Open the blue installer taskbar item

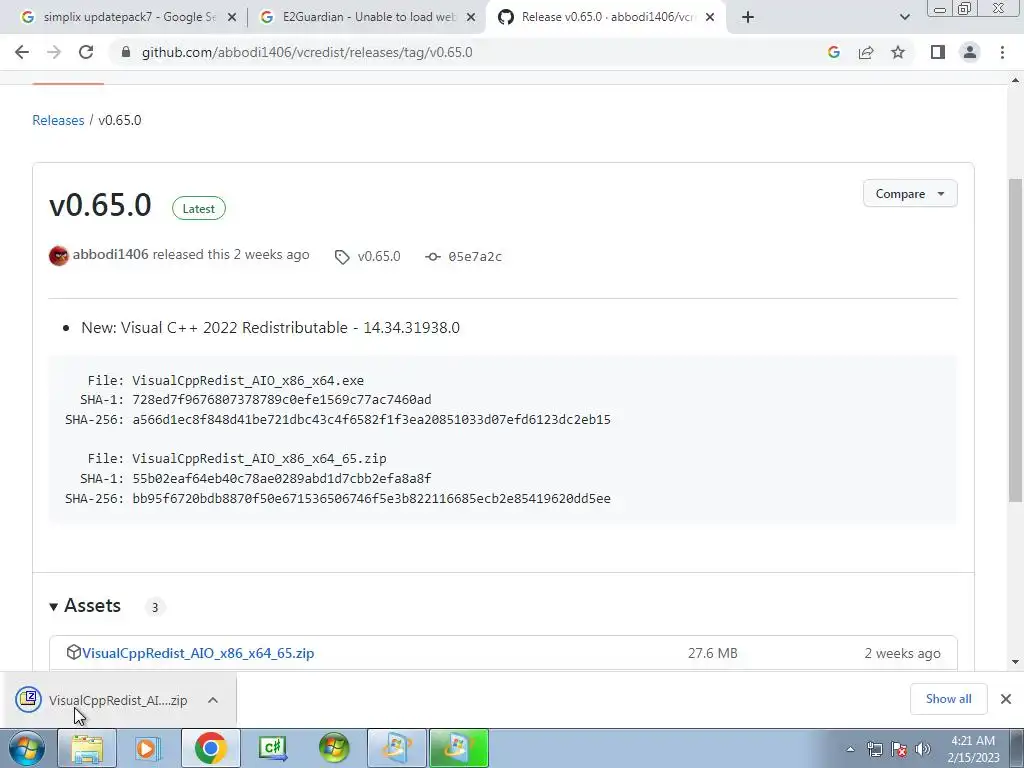(x=396, y=748)
